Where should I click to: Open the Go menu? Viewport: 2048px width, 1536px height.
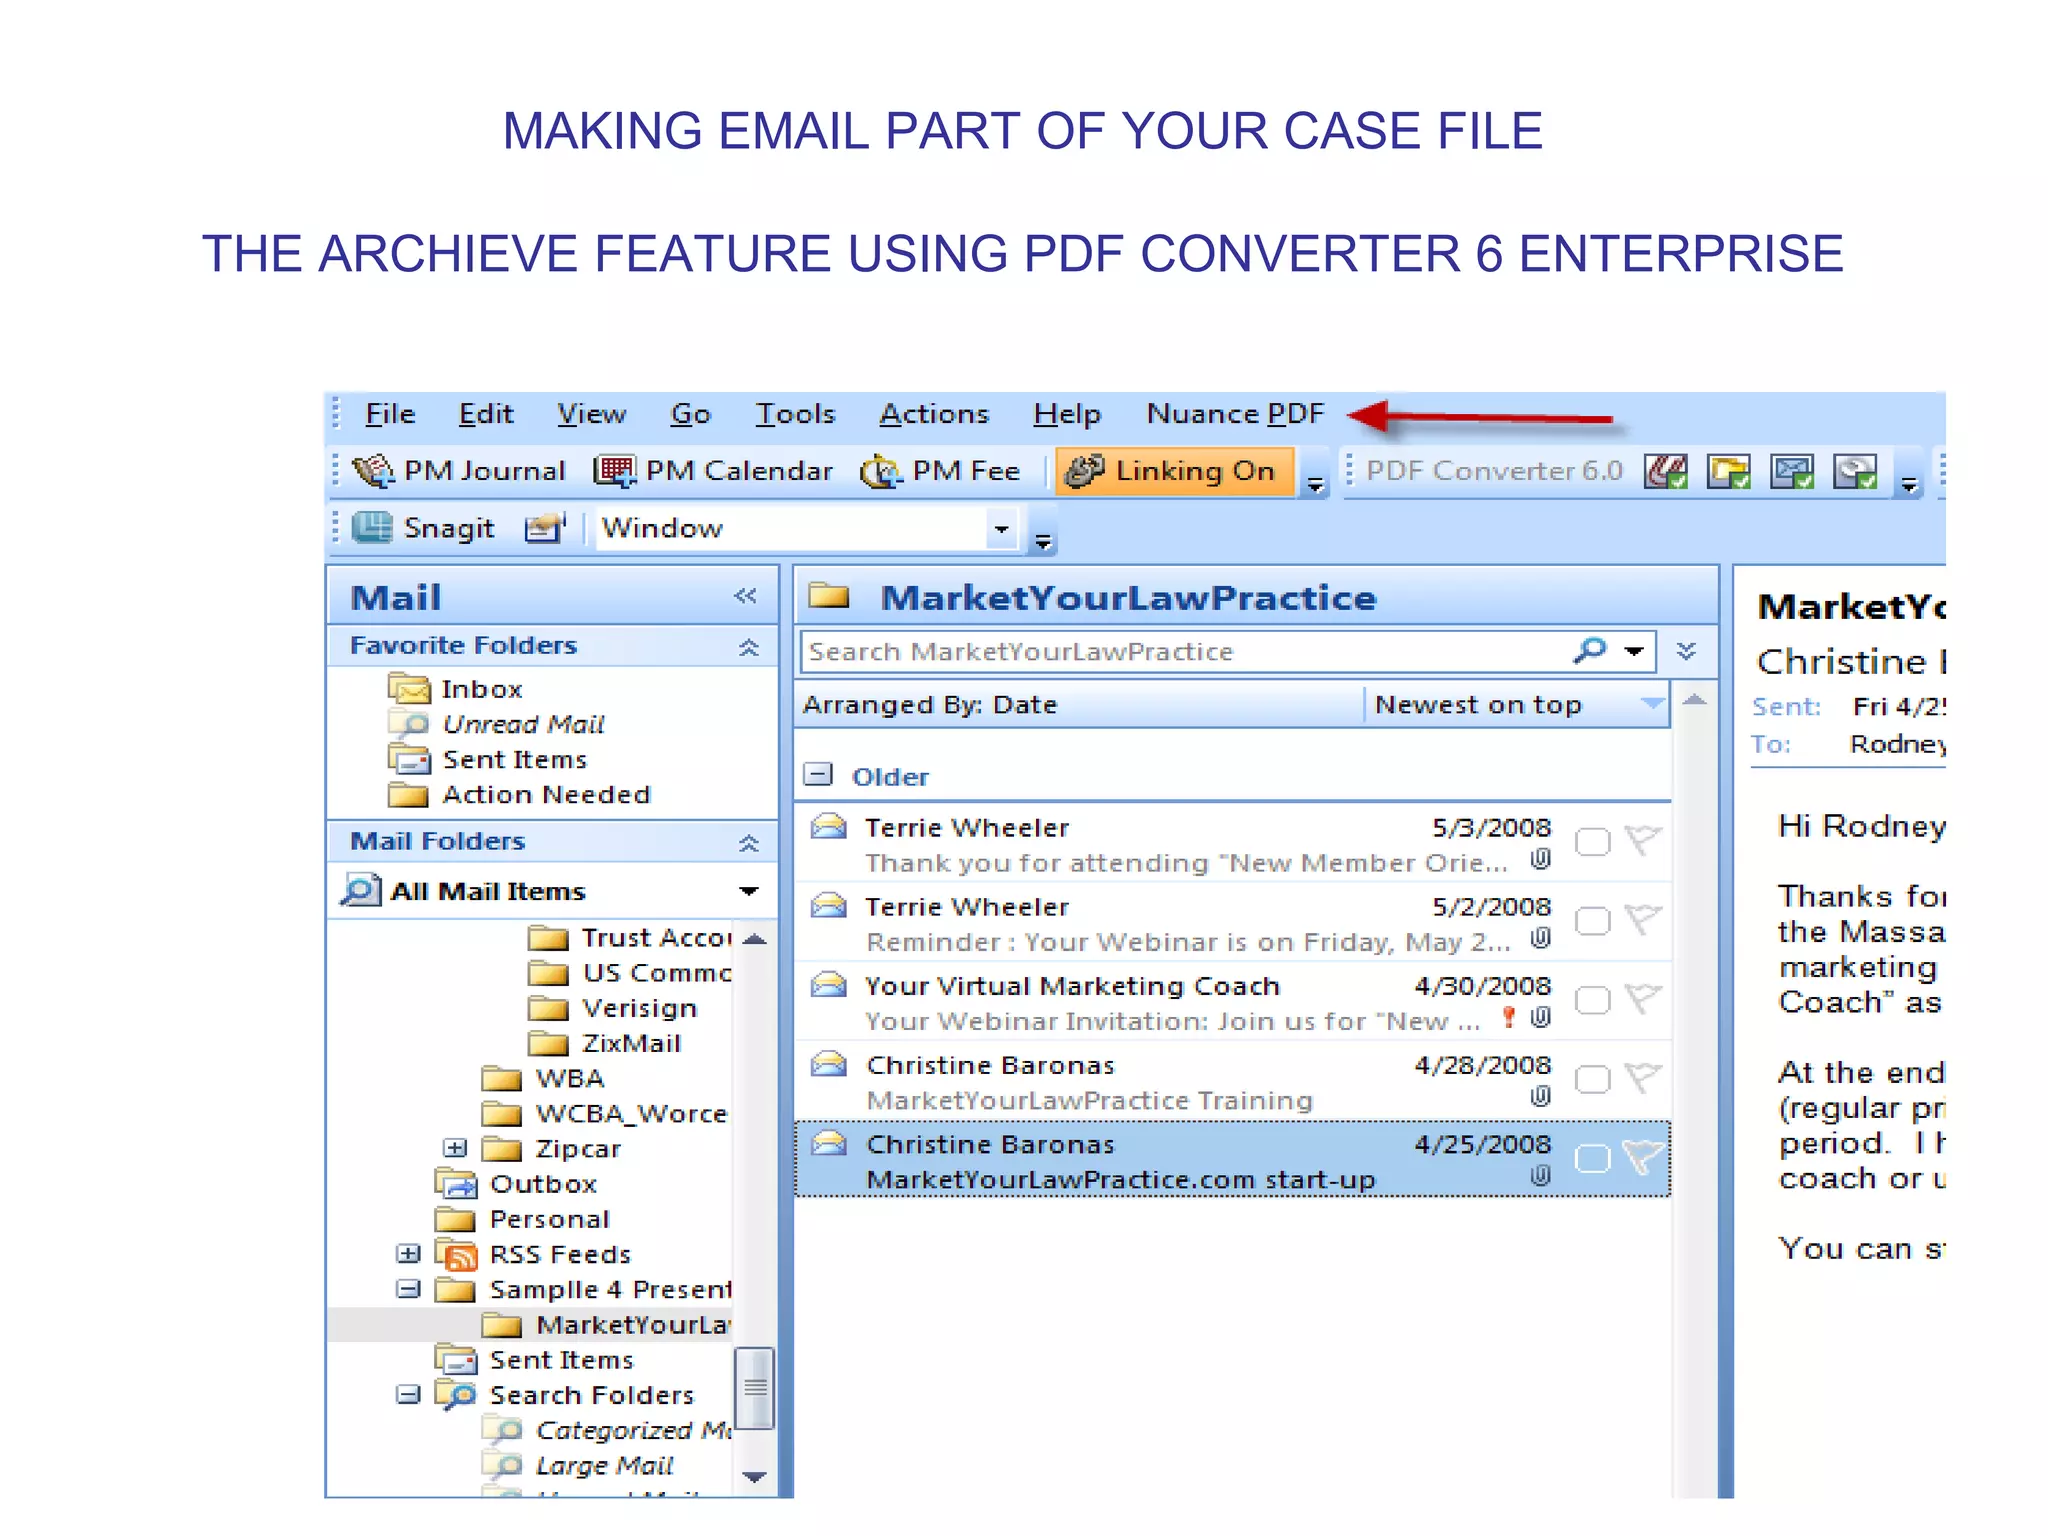(x=690, y=414)
